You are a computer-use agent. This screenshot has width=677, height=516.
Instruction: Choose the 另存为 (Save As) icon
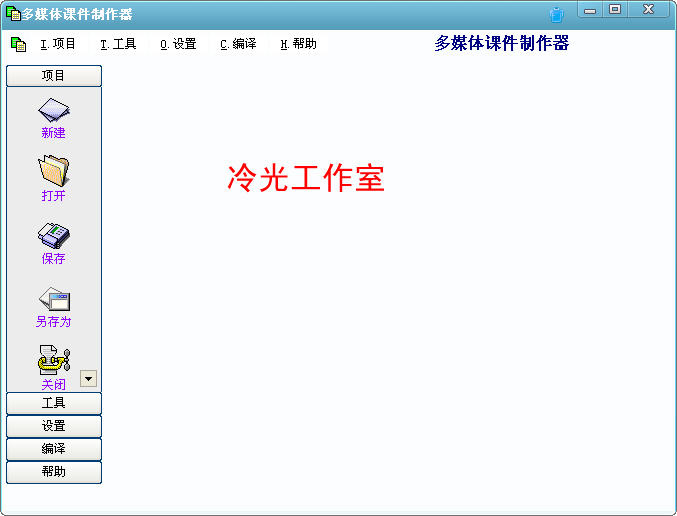[x=54, y=299]
